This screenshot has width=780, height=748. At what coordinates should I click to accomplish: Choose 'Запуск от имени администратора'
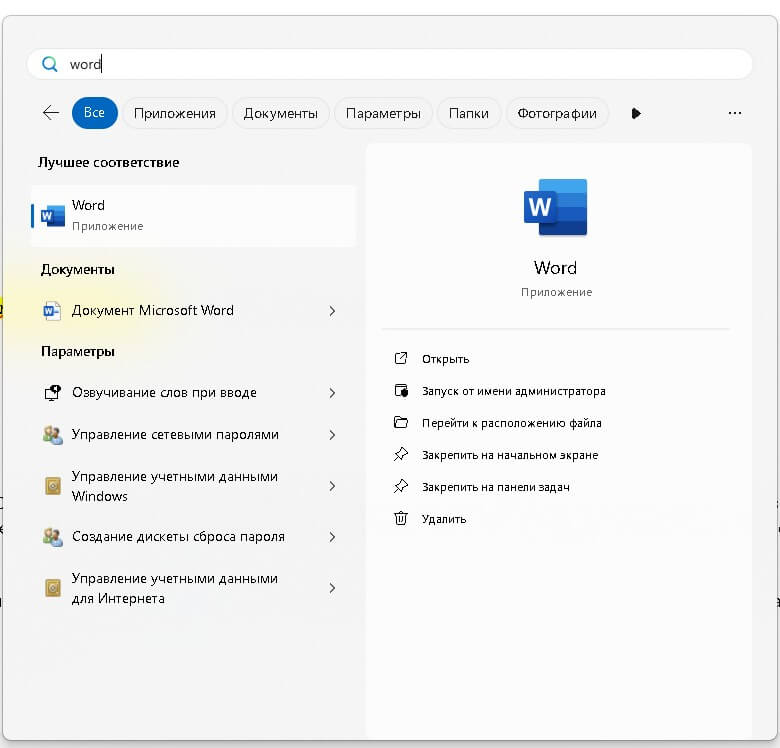coord(514,391)
